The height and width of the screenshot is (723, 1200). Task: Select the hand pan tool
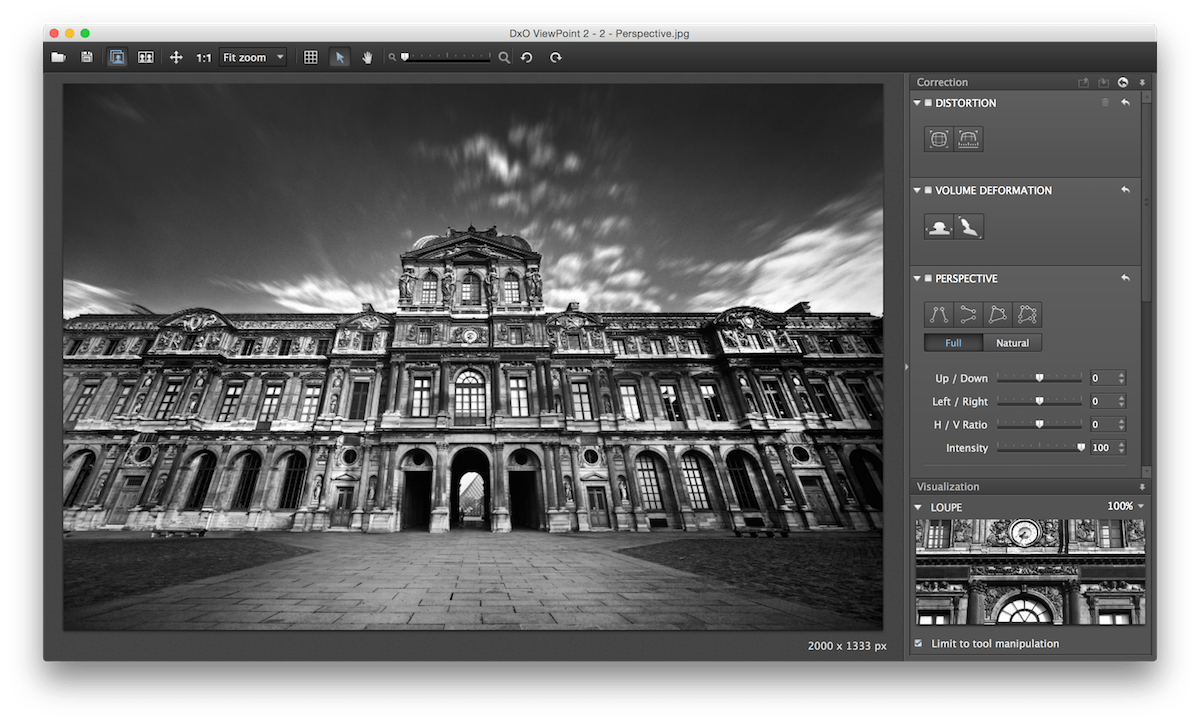point(367,58)
